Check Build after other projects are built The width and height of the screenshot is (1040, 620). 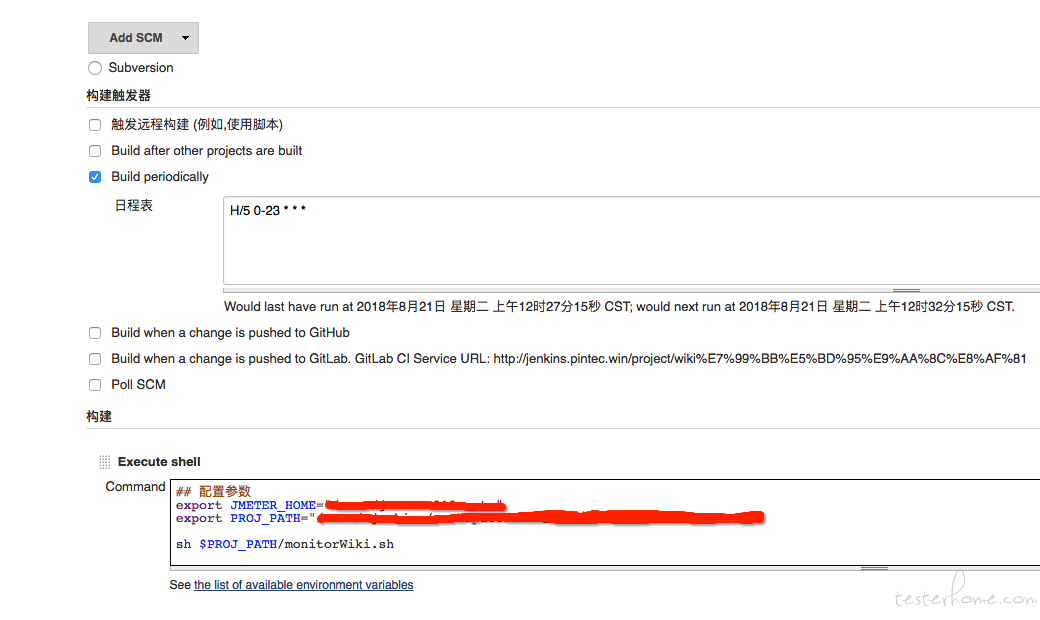pos(95,151)
